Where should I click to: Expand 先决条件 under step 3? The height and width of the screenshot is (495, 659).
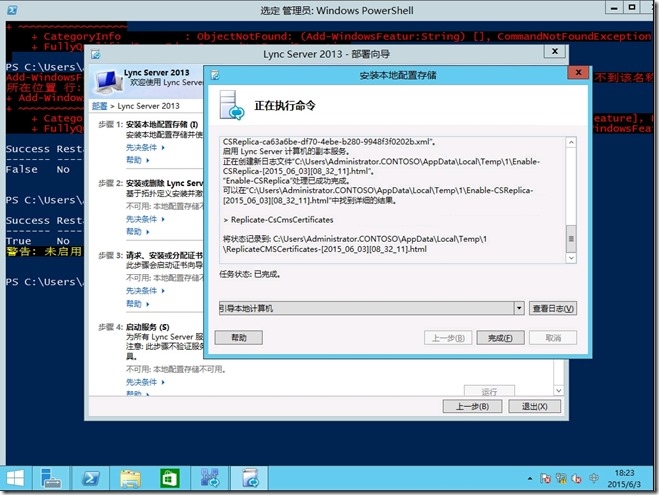click(145, 290)
